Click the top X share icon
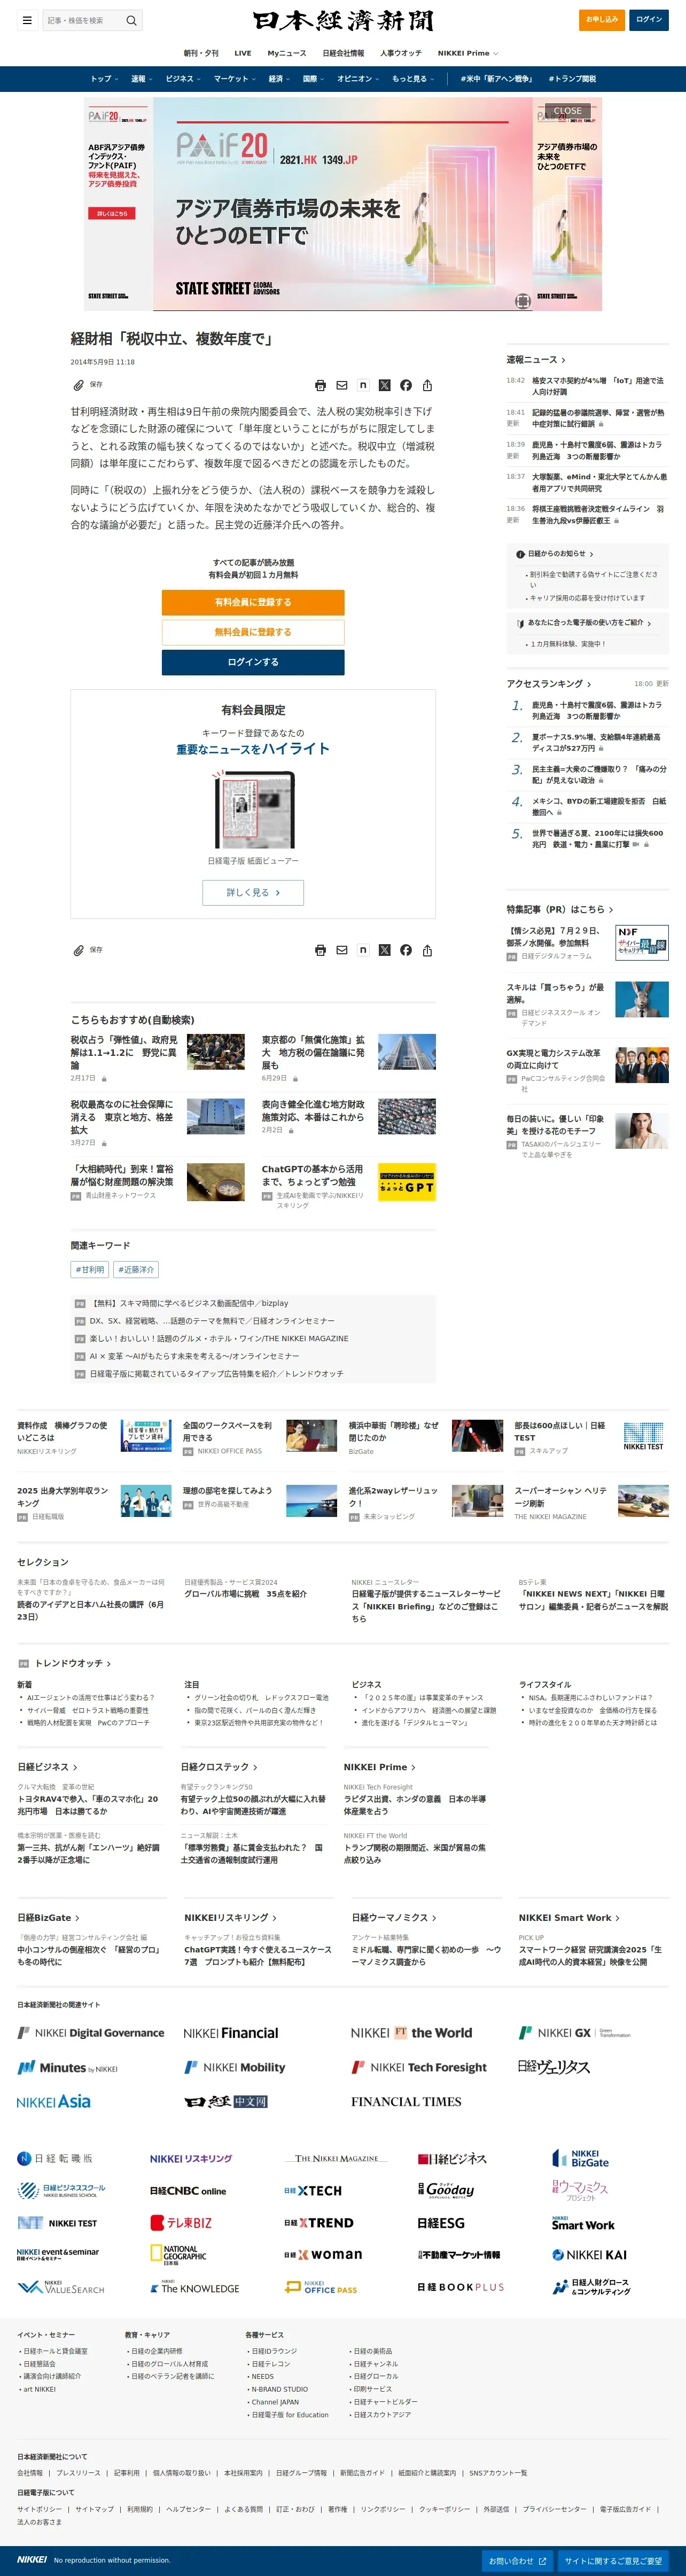 pyautogui.click(x=384, y=385)
